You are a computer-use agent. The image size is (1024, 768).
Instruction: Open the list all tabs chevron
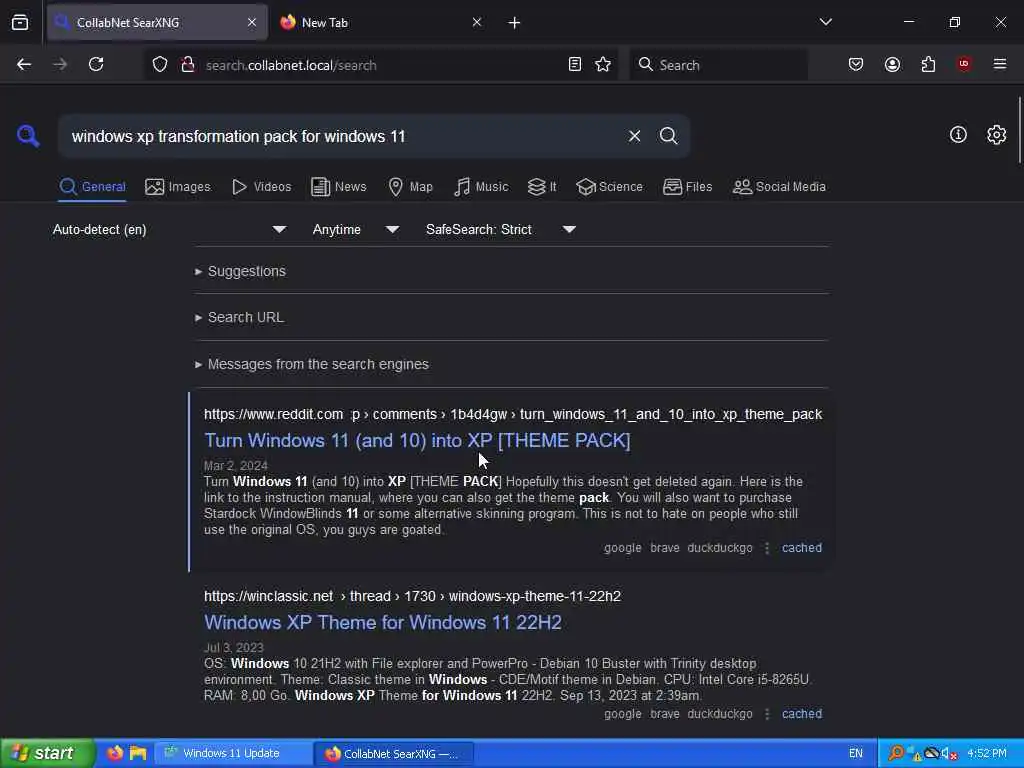click(825, 22)
